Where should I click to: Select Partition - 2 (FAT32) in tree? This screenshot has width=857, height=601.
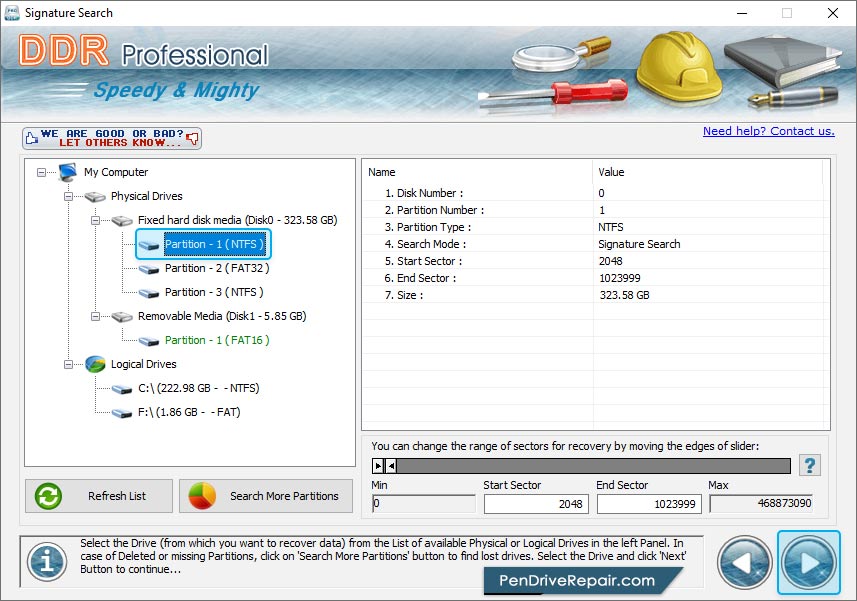[x=217, y=268]
